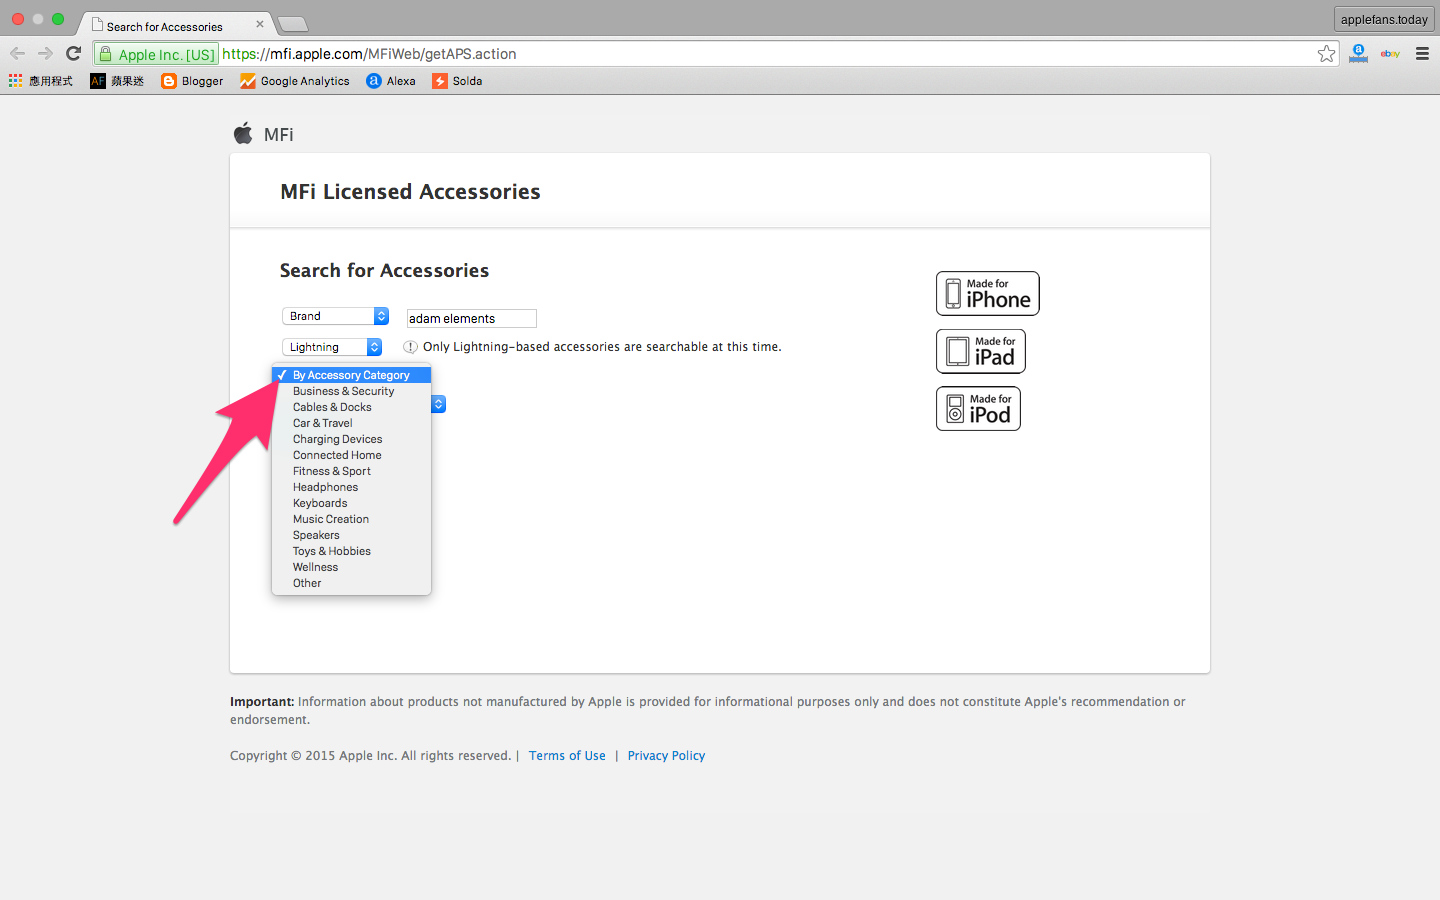Open the Alexa extension icon in toolbar
The height and width of the screenshot is (900, 1440).
click(1358, 54)
